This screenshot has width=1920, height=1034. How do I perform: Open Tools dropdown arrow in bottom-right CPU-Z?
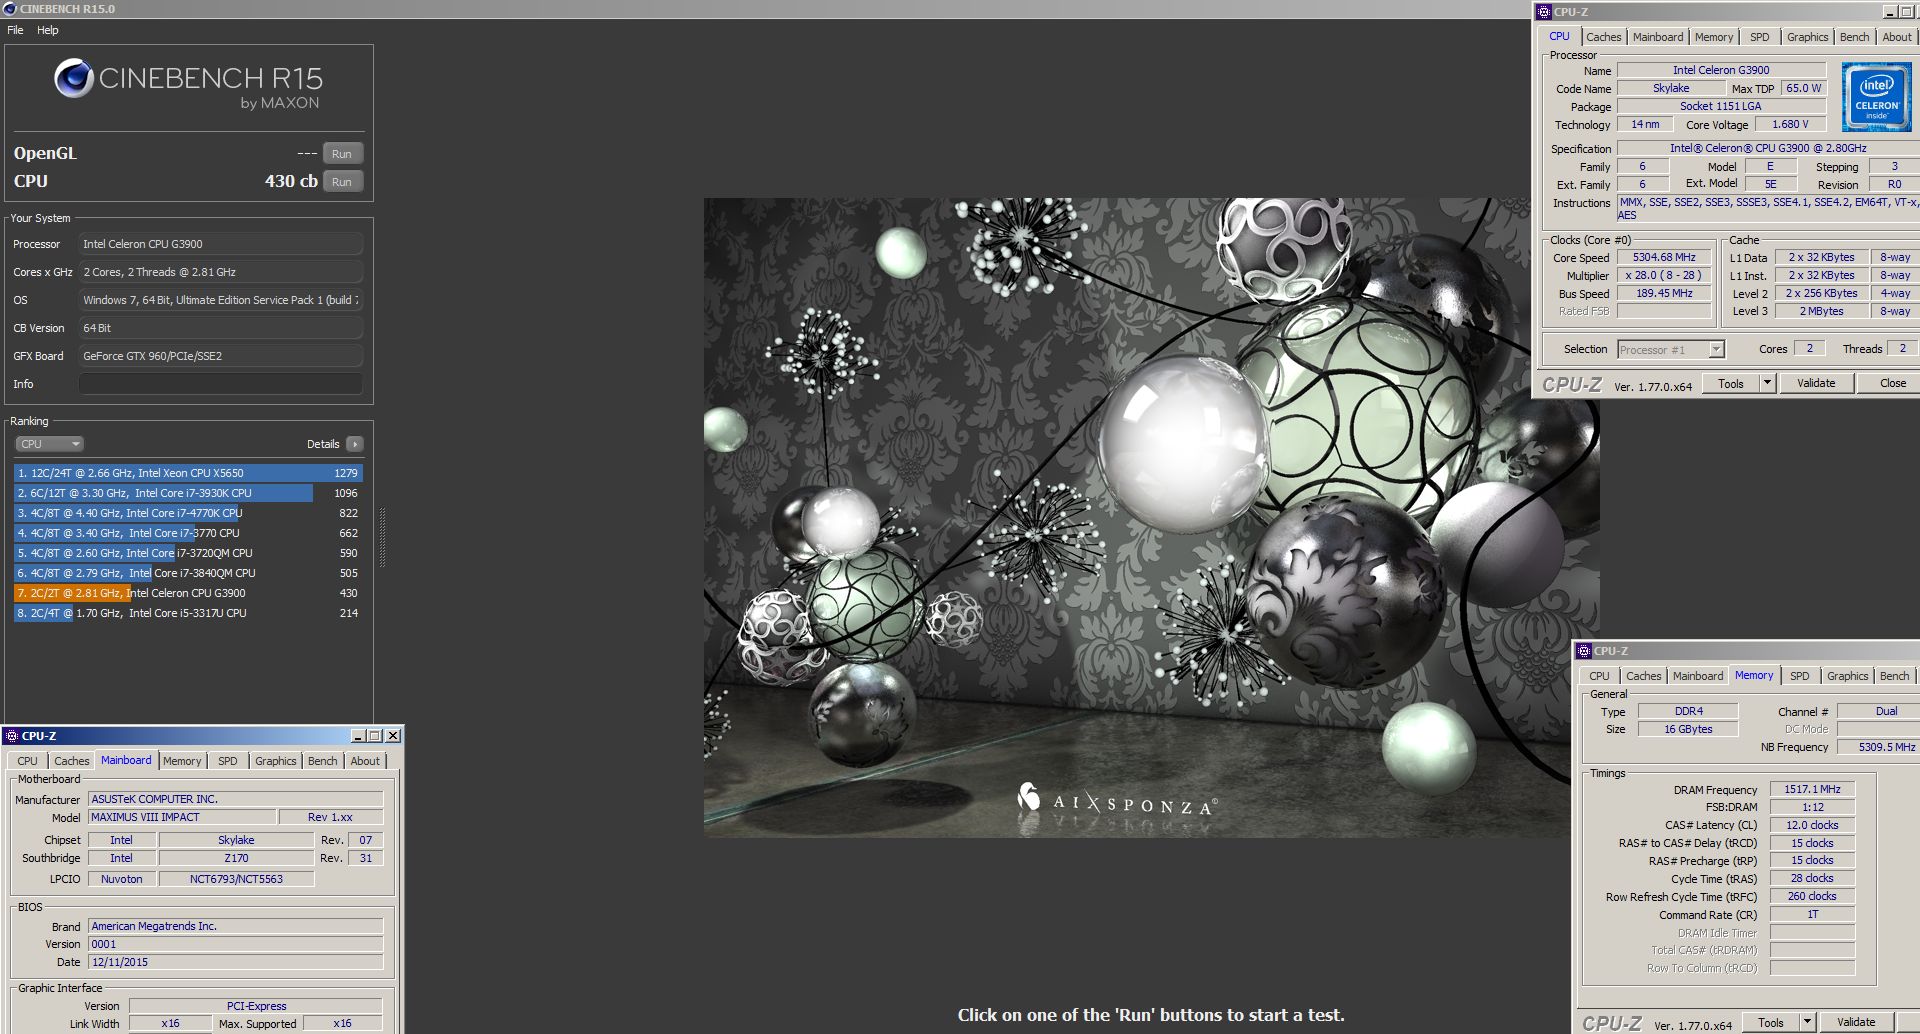1807,1022
